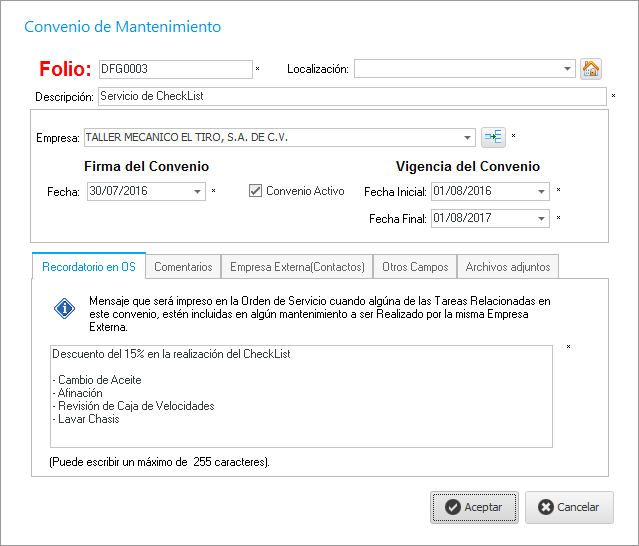
Task: Click the company selector icon next to Empresa
Action: tap(493, 137)
